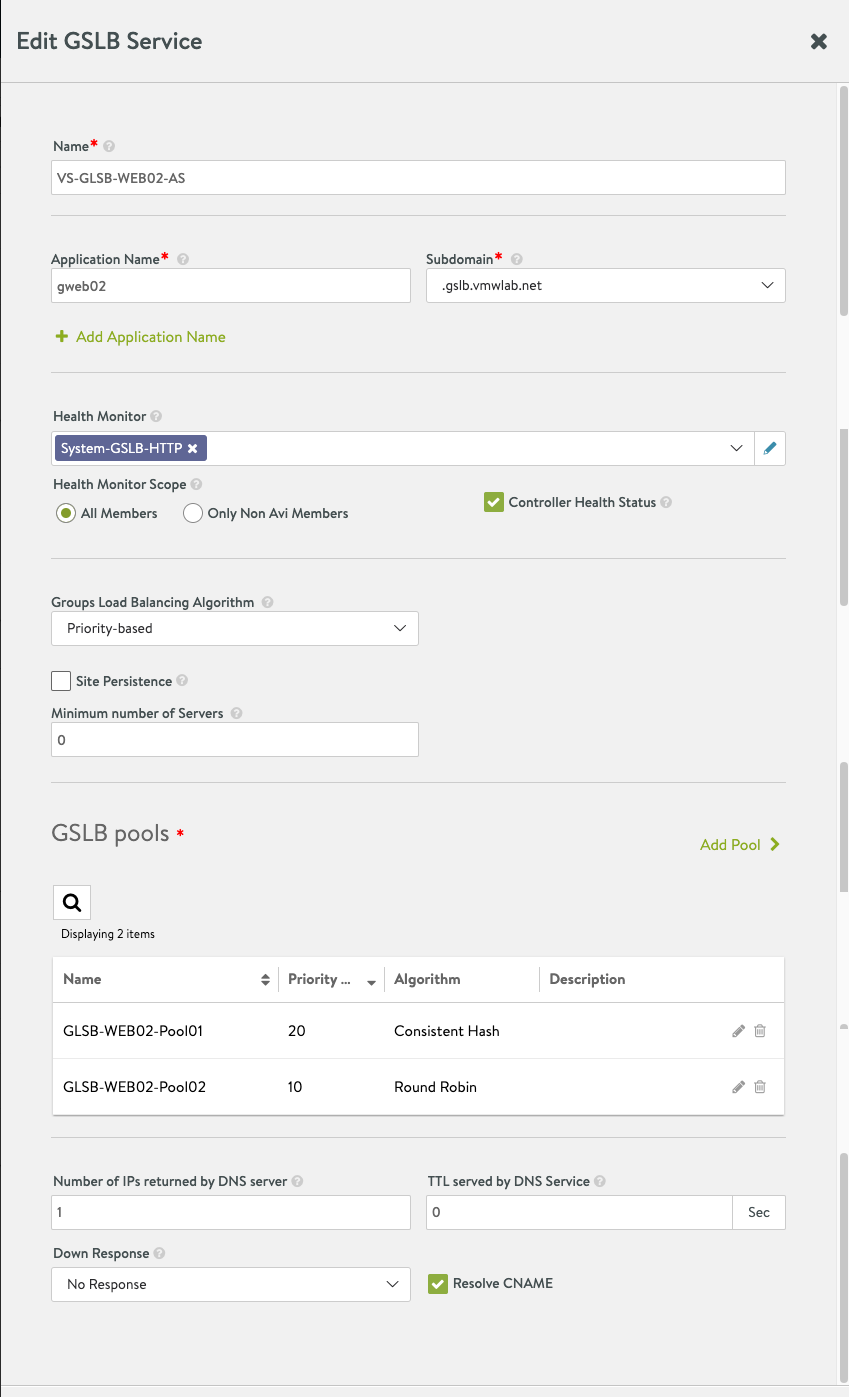The image size is (849, 1397).
Task: Click Number of IPs returned field
Action: [x=231, y=1212]
